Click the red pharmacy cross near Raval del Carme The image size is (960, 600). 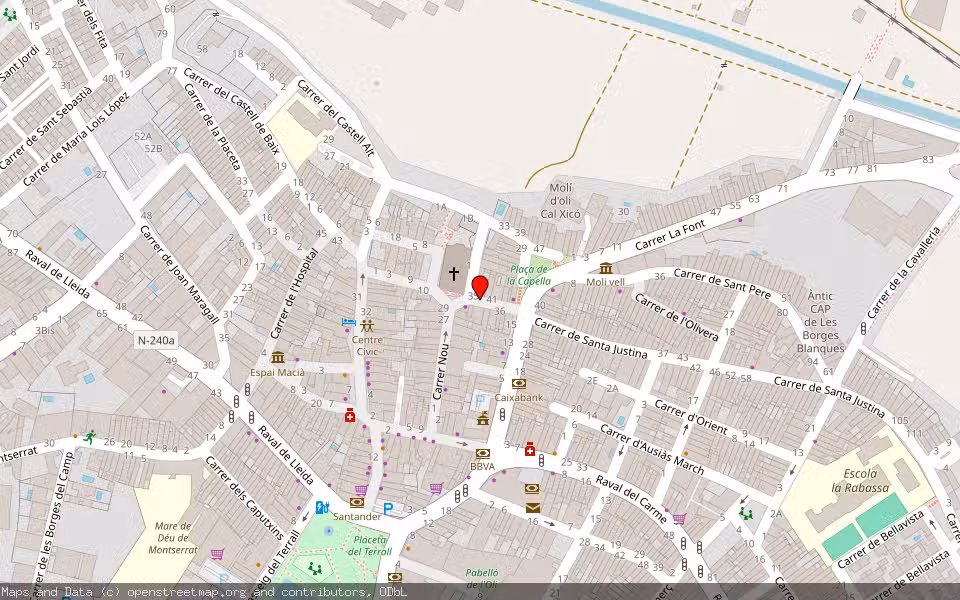(530, 450)
